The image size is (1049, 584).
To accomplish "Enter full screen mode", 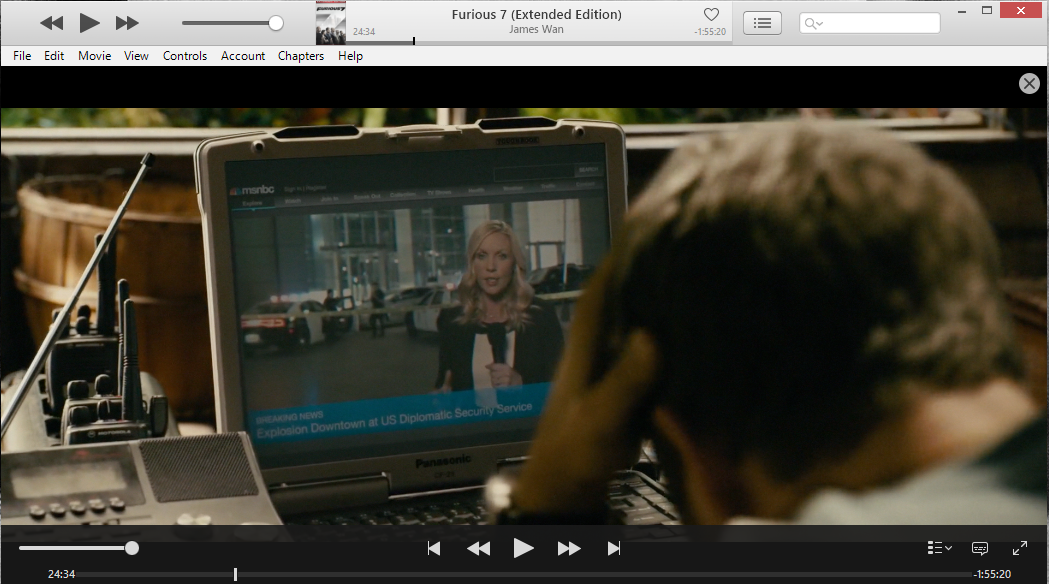I will tap(1020, 549).
